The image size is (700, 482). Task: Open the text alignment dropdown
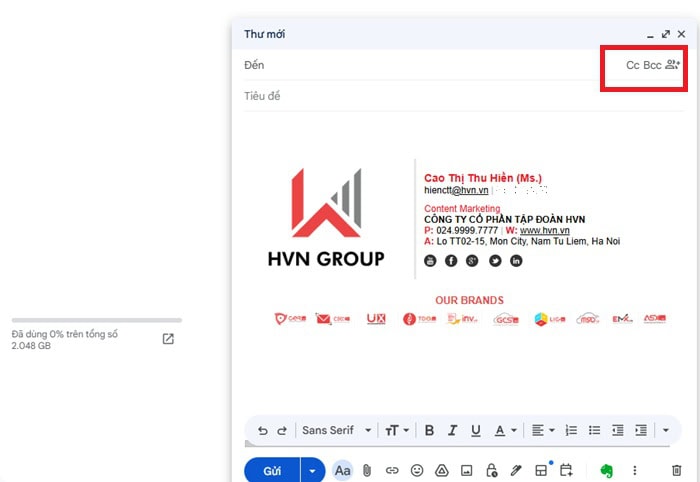coord(543,431)
